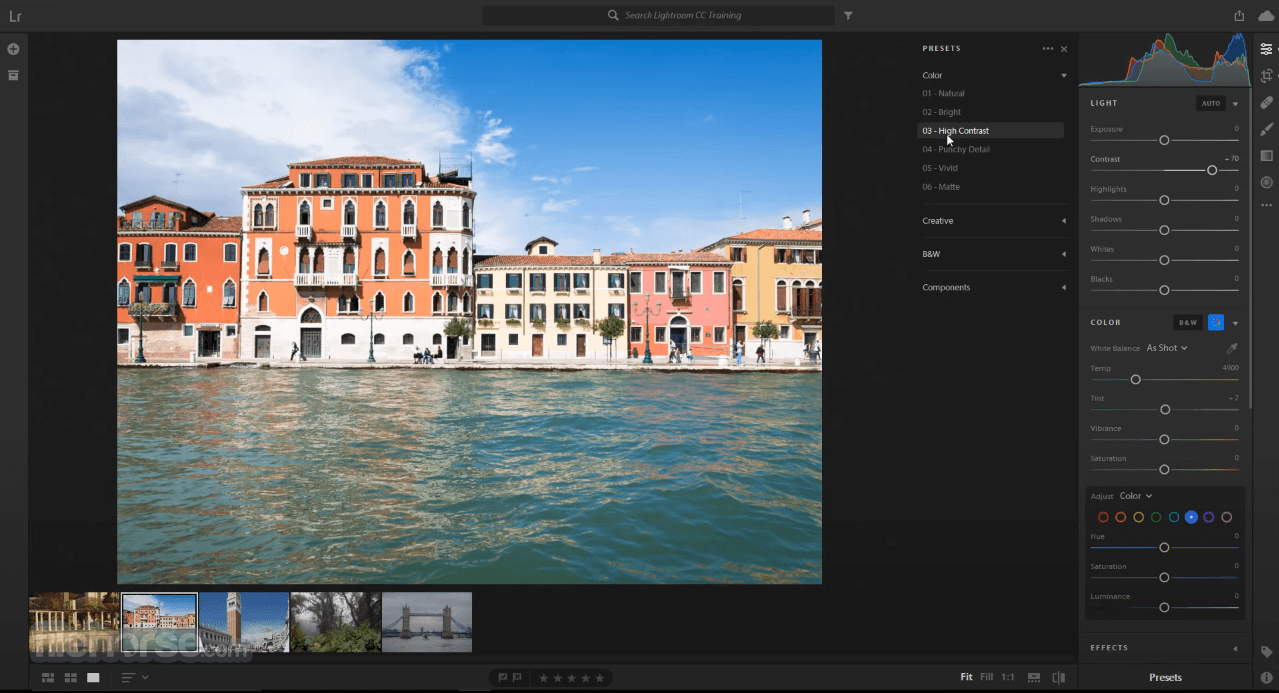1279x693 pixels.
Task: Open the White Balance As Shot dropdown
Action: (x=1166, y=348)
